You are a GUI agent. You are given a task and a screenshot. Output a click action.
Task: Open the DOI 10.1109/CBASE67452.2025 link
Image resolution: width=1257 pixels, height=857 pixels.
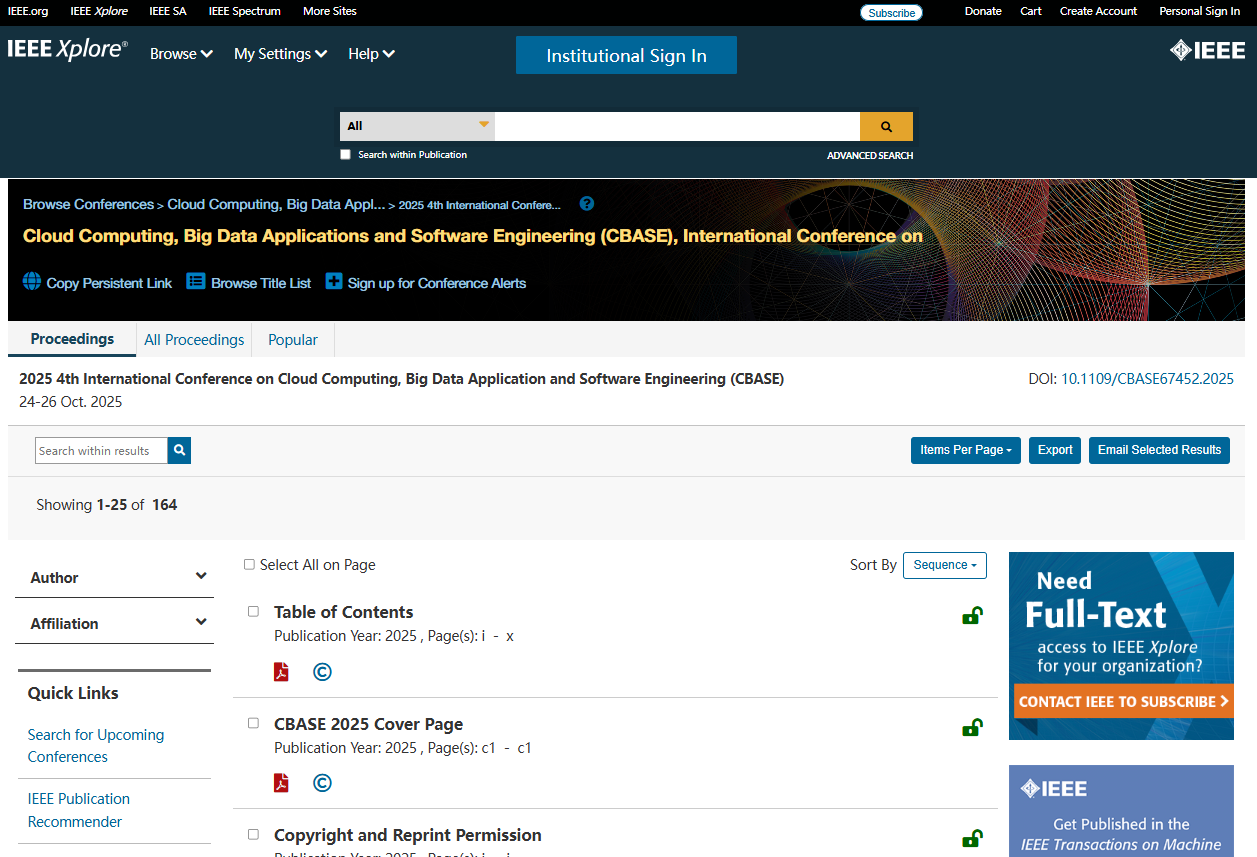1146,379
